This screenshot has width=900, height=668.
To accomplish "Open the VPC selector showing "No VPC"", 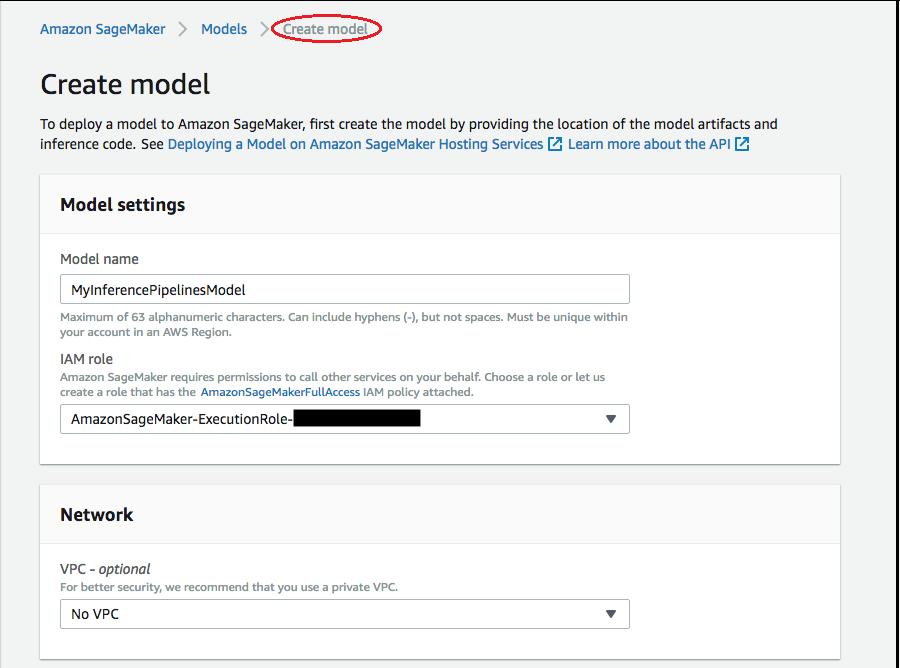I will (344, 614).
